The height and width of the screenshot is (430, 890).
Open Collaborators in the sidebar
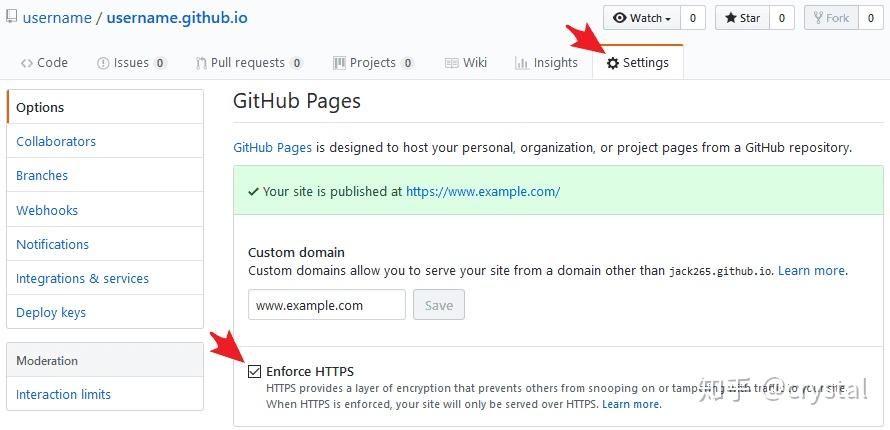point(56,141)
